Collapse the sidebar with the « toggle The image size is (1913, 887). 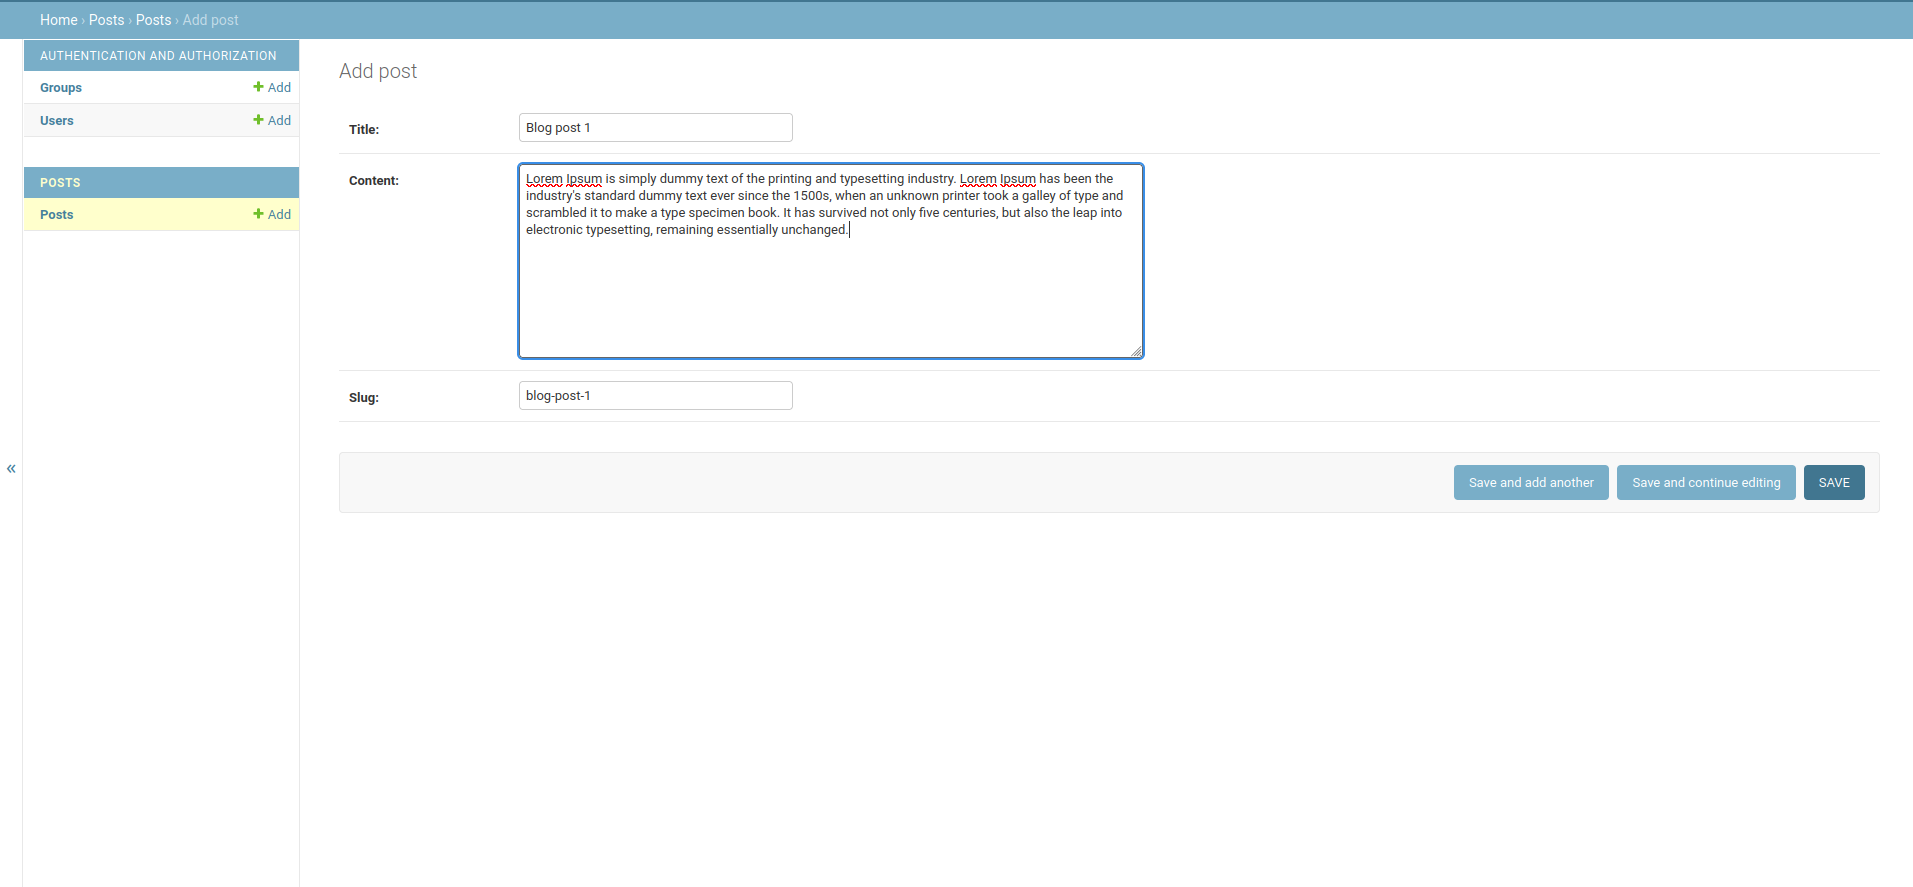[11, 469]
